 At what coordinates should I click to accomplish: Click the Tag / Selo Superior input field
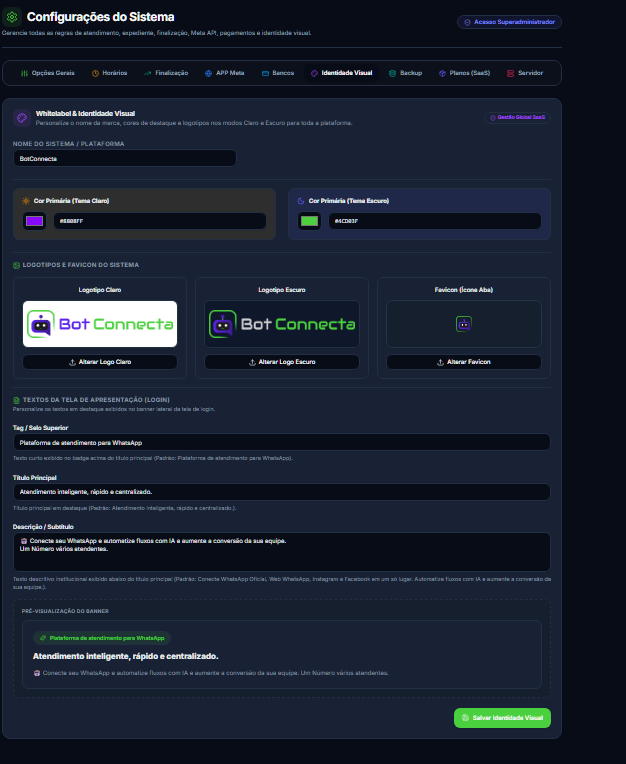[x=282, y=442]
